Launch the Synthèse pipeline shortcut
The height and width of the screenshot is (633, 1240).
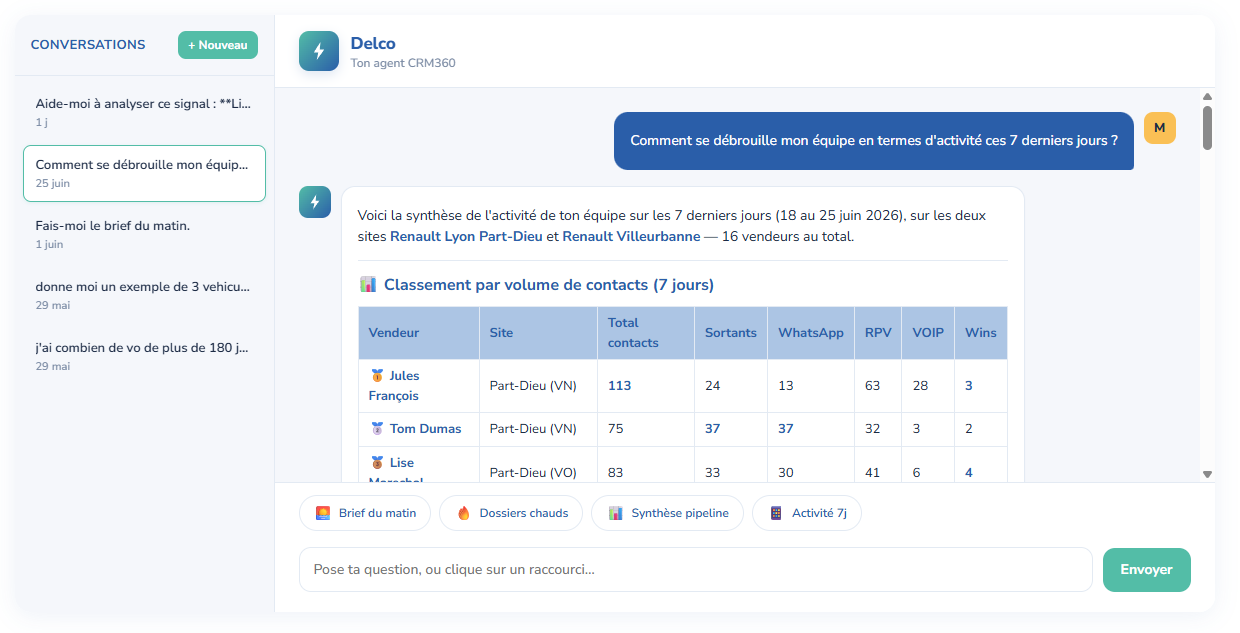point(667,513)
